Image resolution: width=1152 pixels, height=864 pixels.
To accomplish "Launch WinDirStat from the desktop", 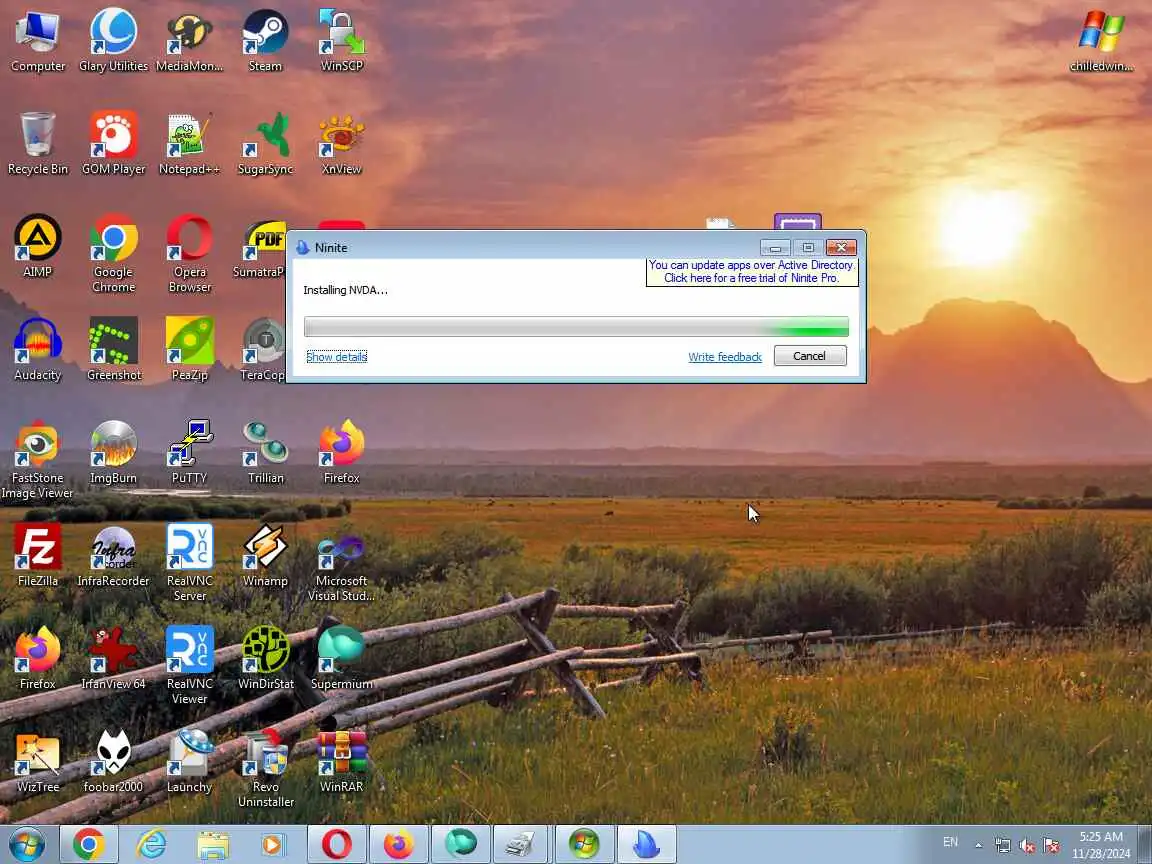I will click(x=265, y=658).
